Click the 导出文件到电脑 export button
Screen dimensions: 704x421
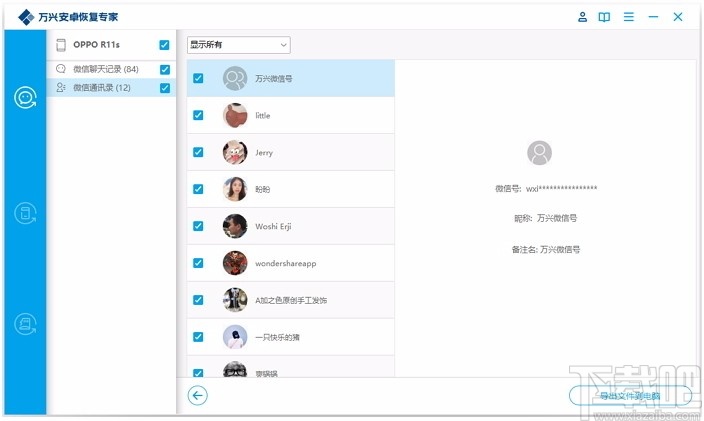click(x=630, y=396)
